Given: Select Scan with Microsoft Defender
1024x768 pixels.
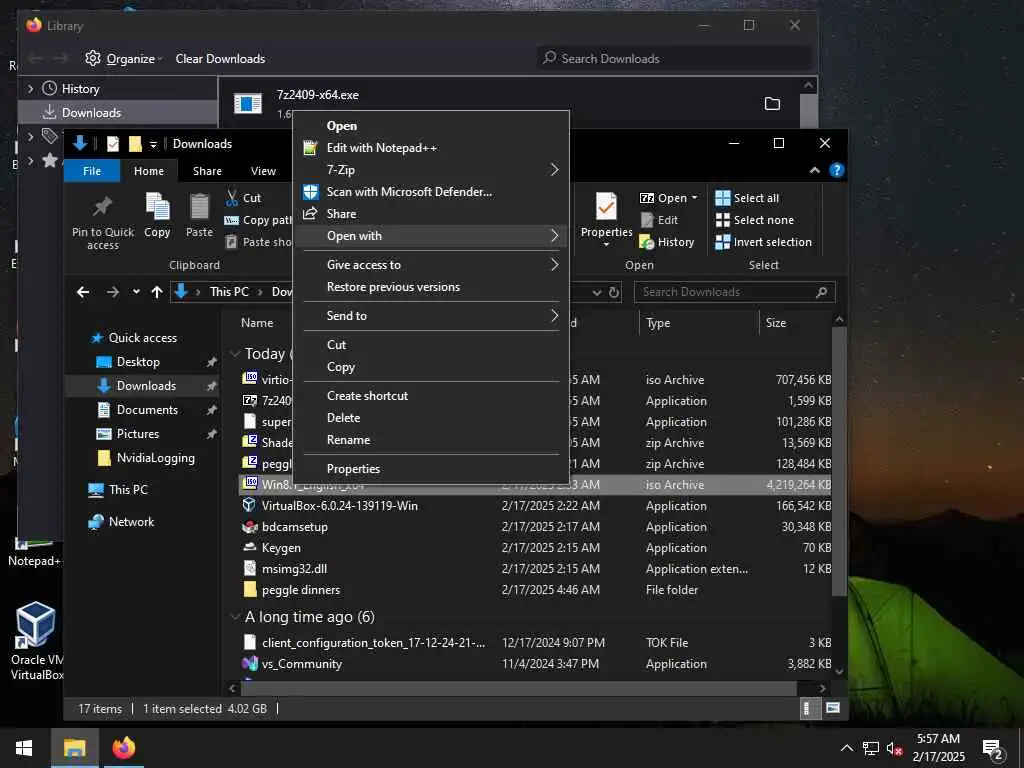Looking at the screenshot, I should click(x=409, y=192).
